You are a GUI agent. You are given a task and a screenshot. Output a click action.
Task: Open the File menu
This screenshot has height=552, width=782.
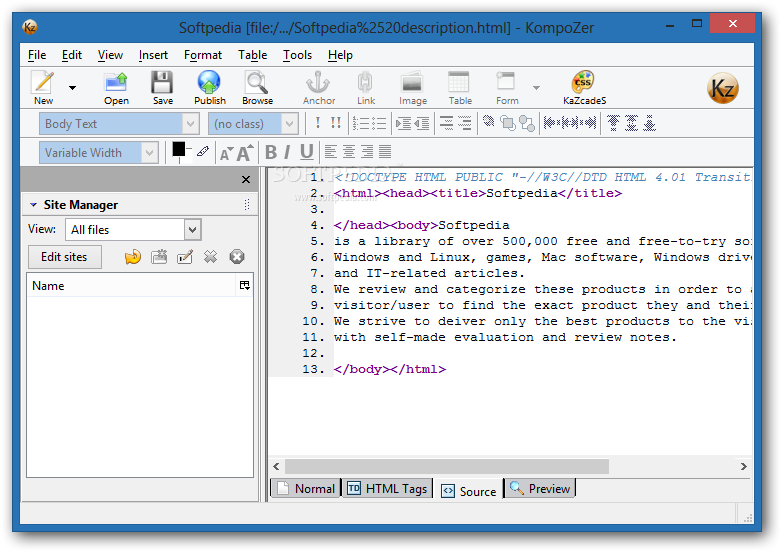coord(37,55)
